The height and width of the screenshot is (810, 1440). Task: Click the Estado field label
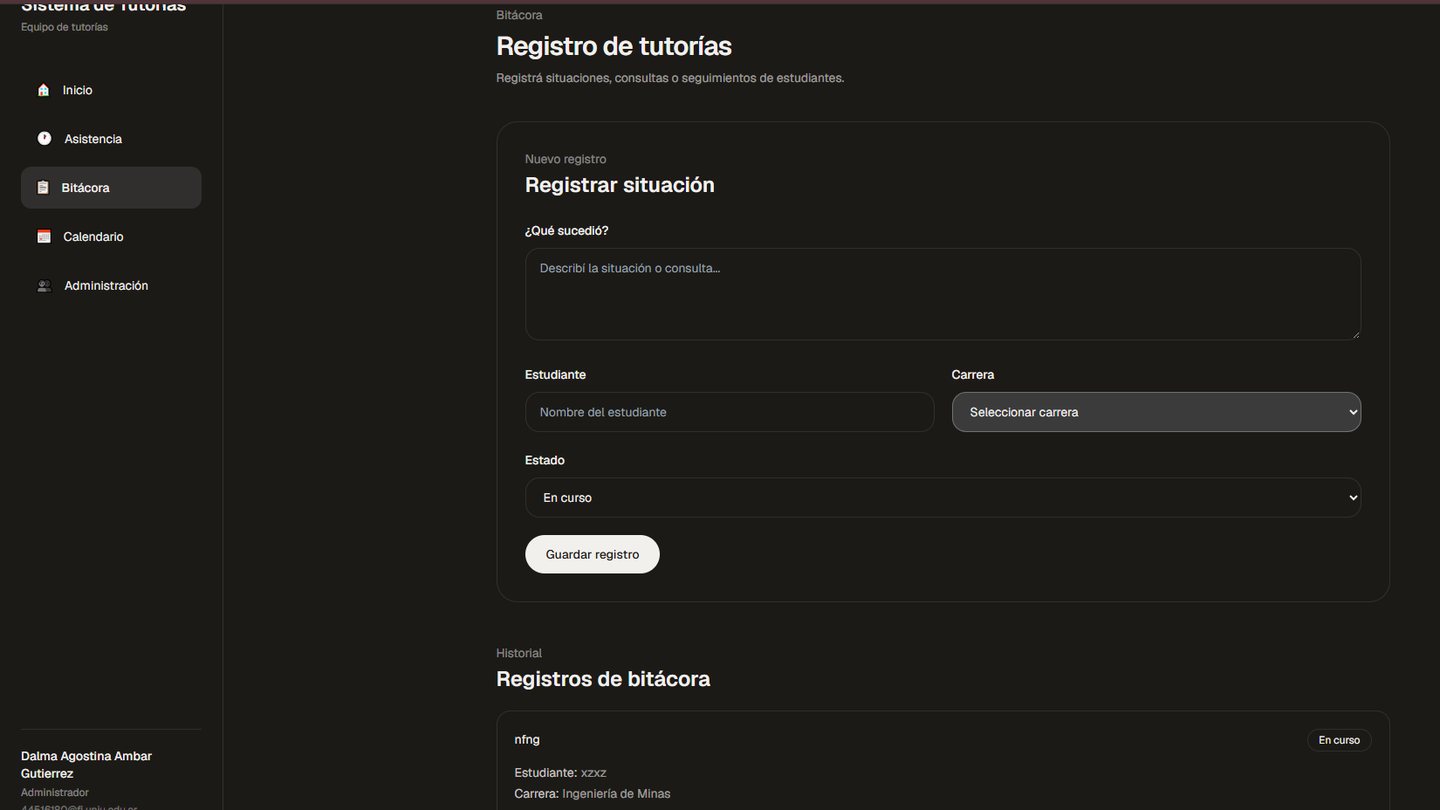(x=545, y=461)
